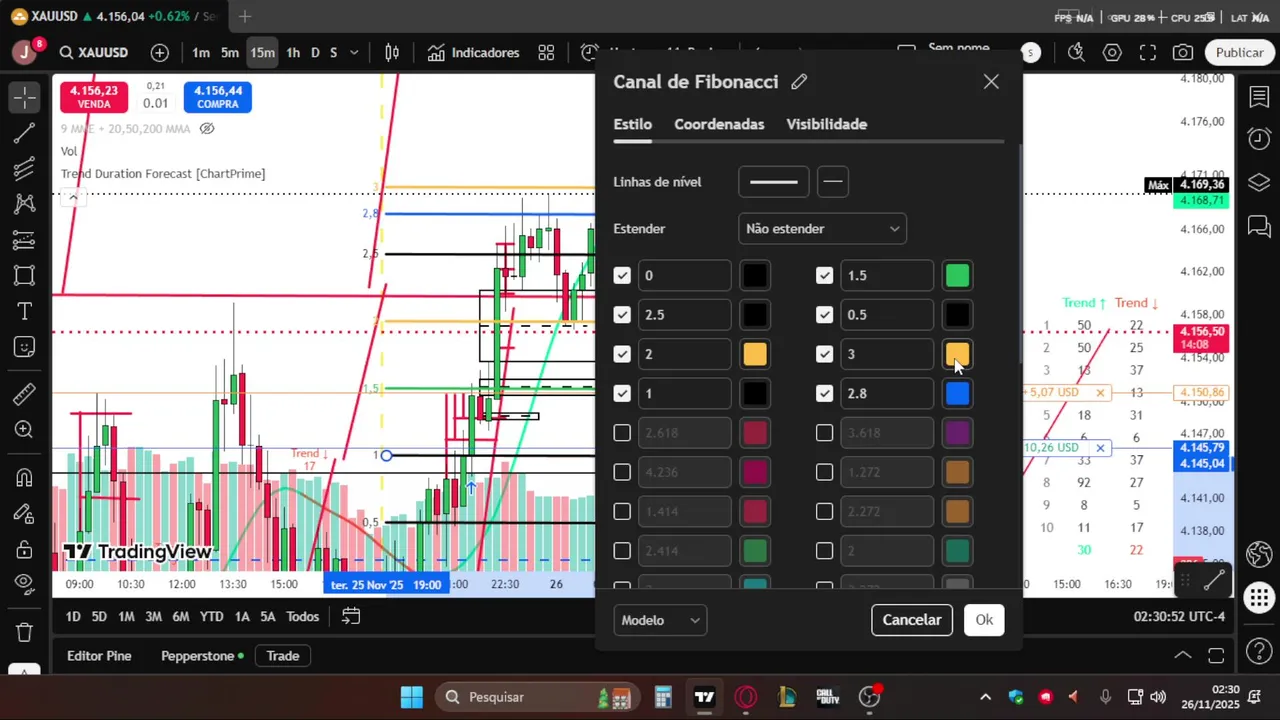
Task: Toggle magnet mode
Action: pyautogui.click(x=24, y=478)
